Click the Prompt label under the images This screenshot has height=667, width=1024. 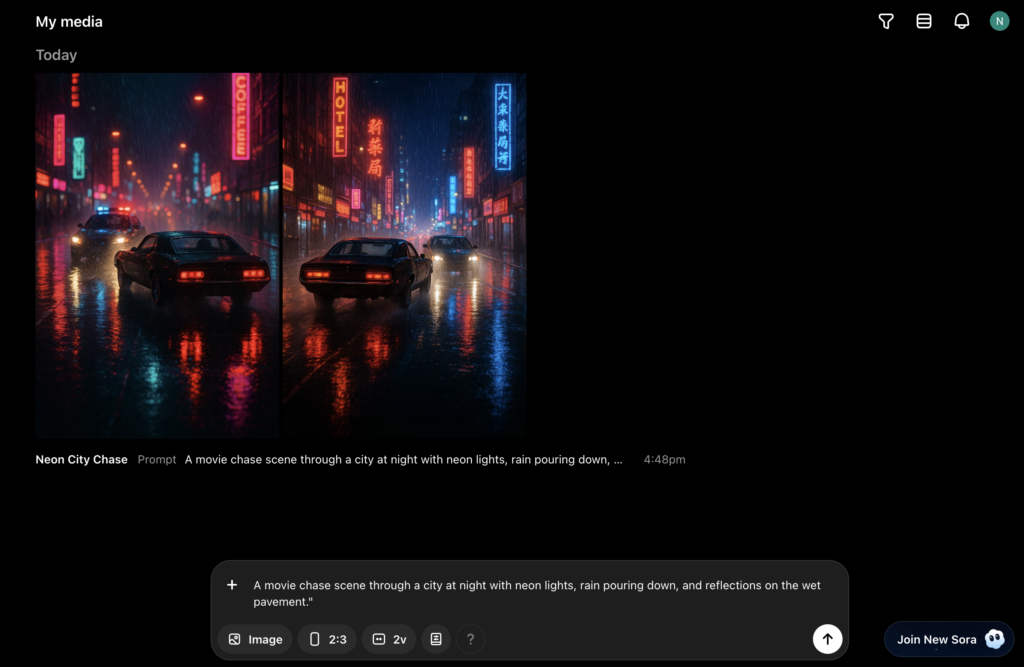[x=157, y=460]
